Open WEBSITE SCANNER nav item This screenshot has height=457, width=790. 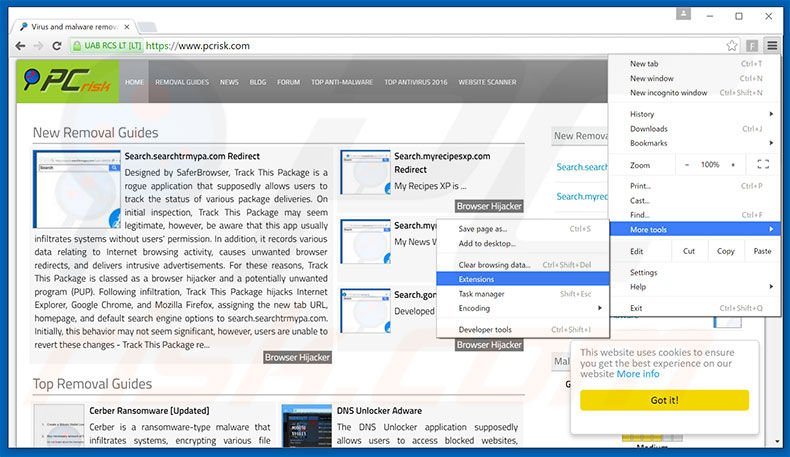pos(487,82)
